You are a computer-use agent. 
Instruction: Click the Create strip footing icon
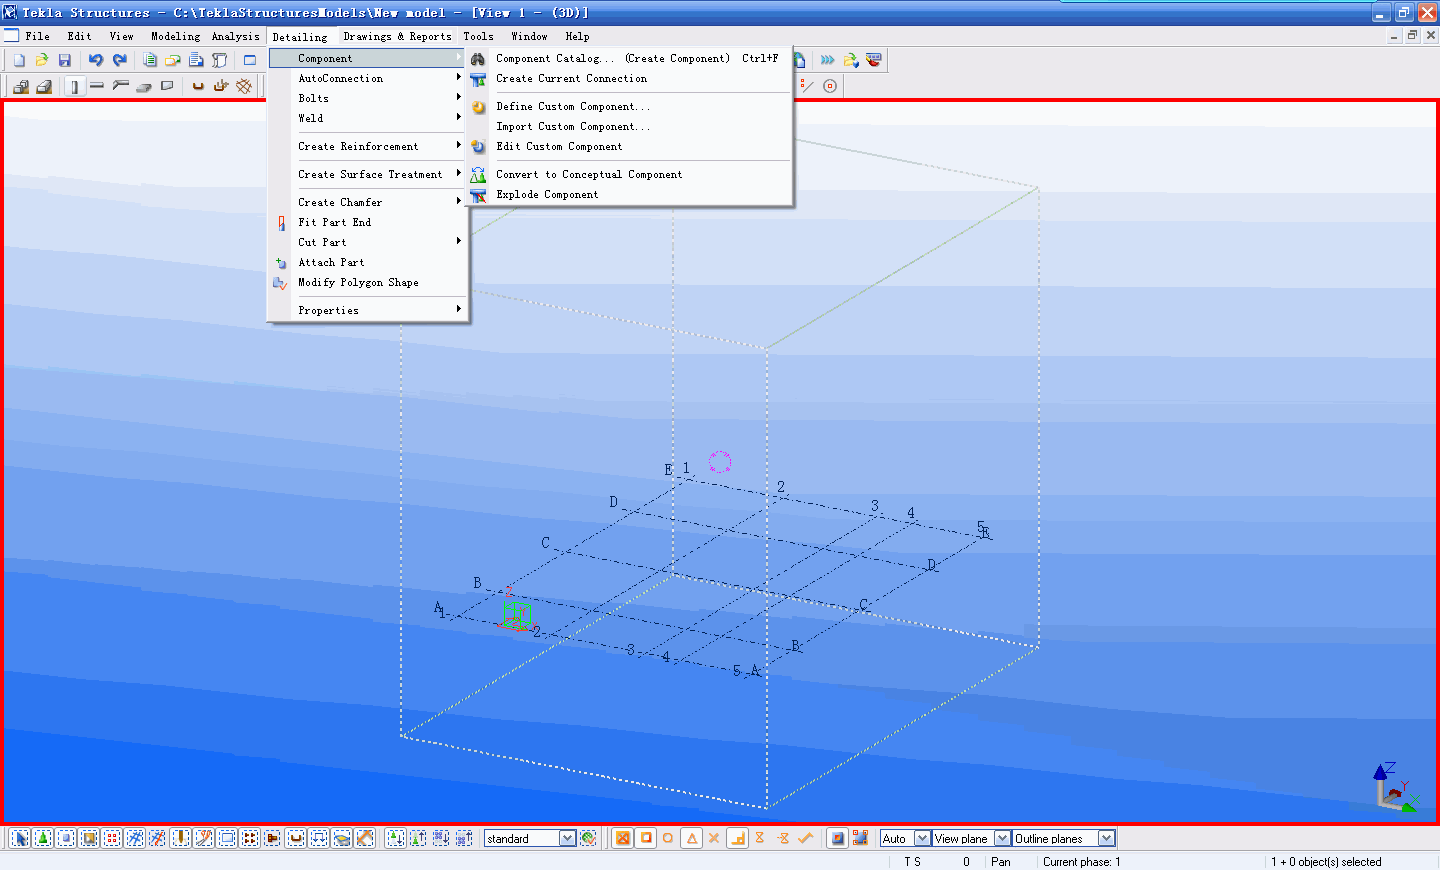pos(44,87)
